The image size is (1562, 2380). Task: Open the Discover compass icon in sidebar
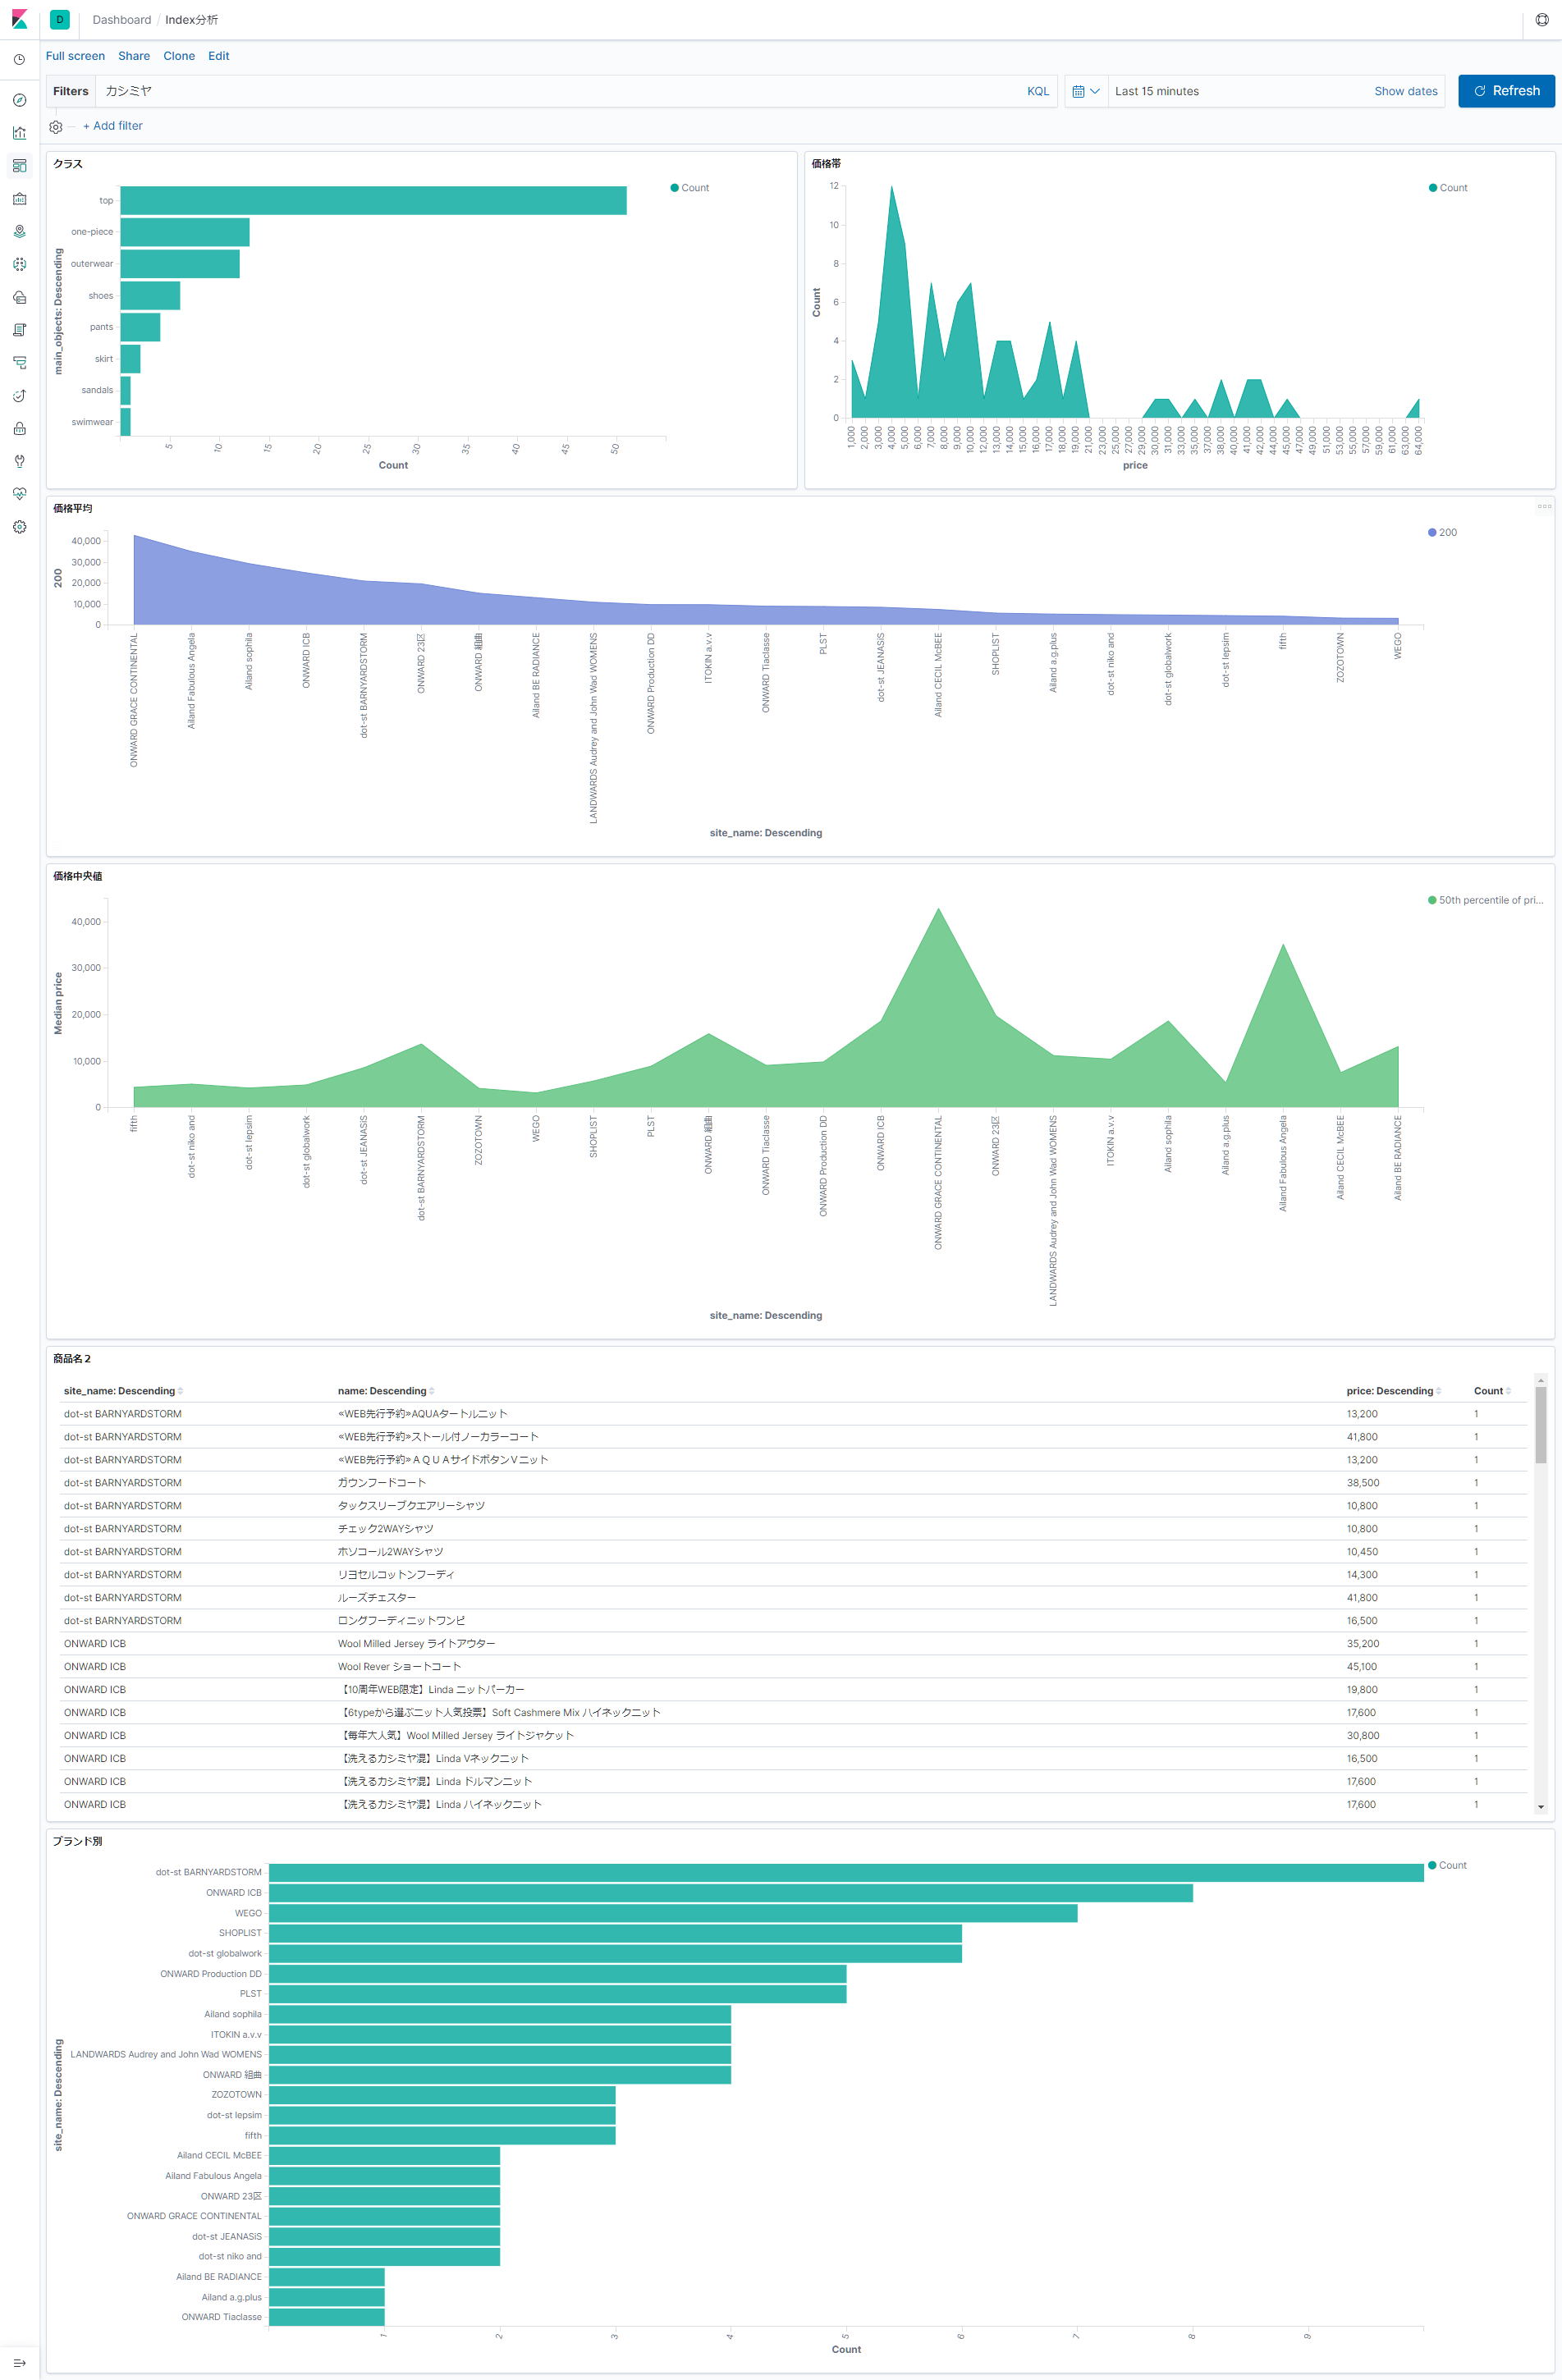[19, 101]
